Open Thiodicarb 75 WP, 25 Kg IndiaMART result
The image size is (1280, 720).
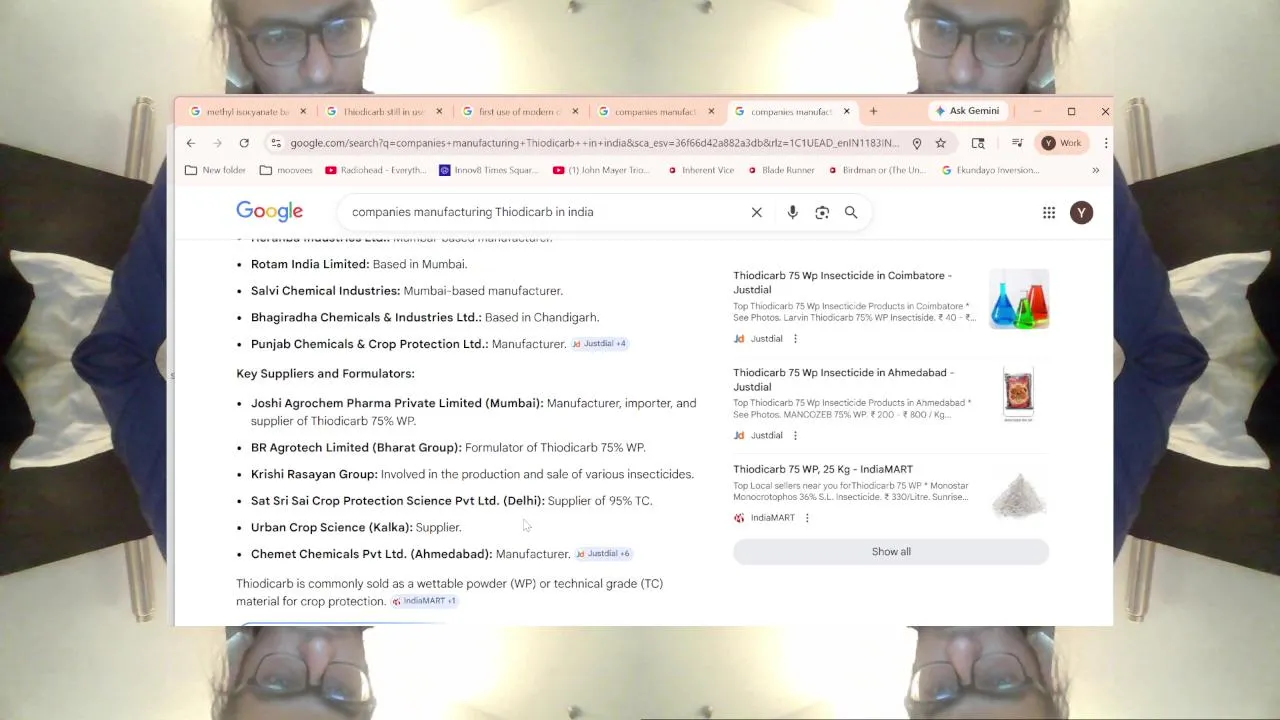click(x=823, y=469)
